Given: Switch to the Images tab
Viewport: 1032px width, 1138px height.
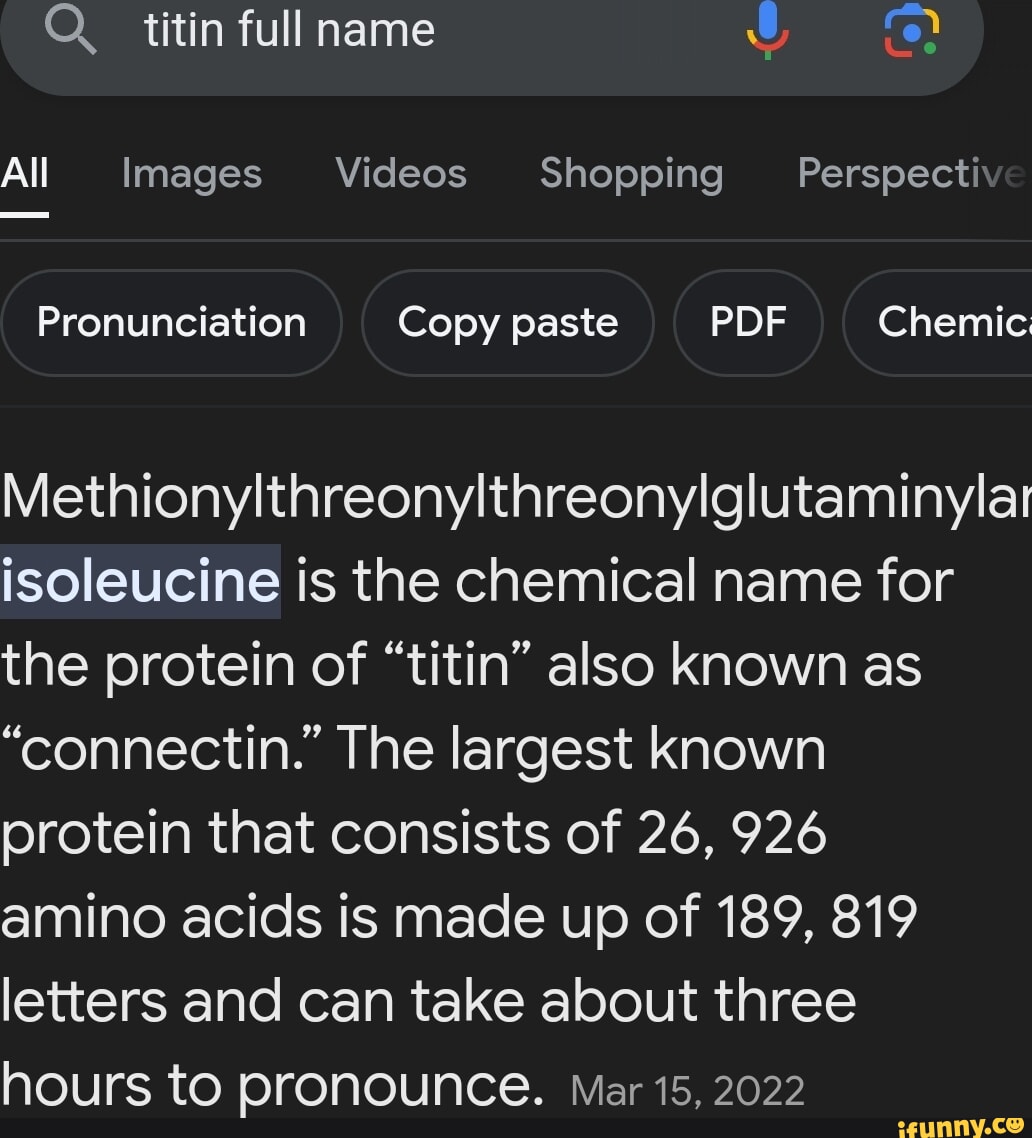Looking at the screenshot, I should [192, 174].
